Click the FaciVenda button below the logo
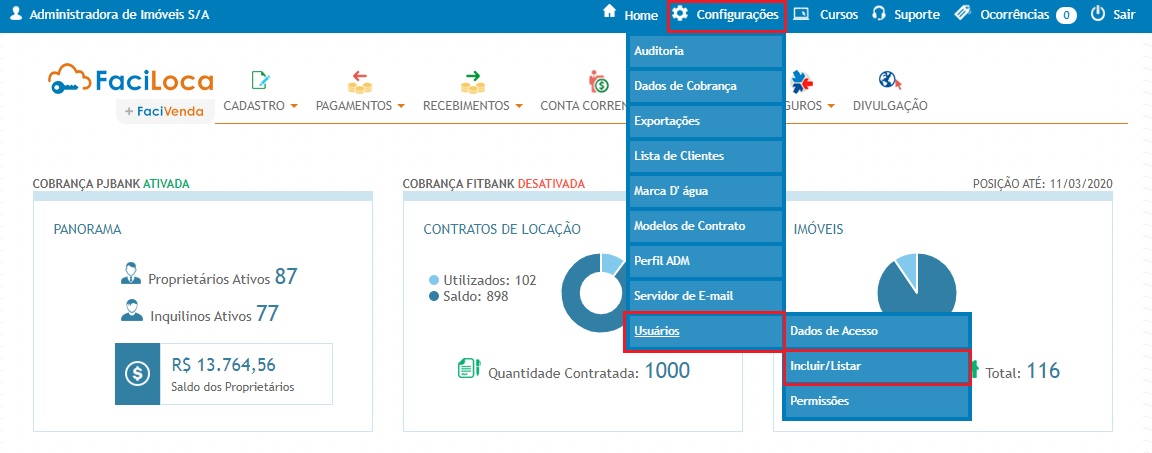Screen dimensions: 1152x453 pos(164,111)
